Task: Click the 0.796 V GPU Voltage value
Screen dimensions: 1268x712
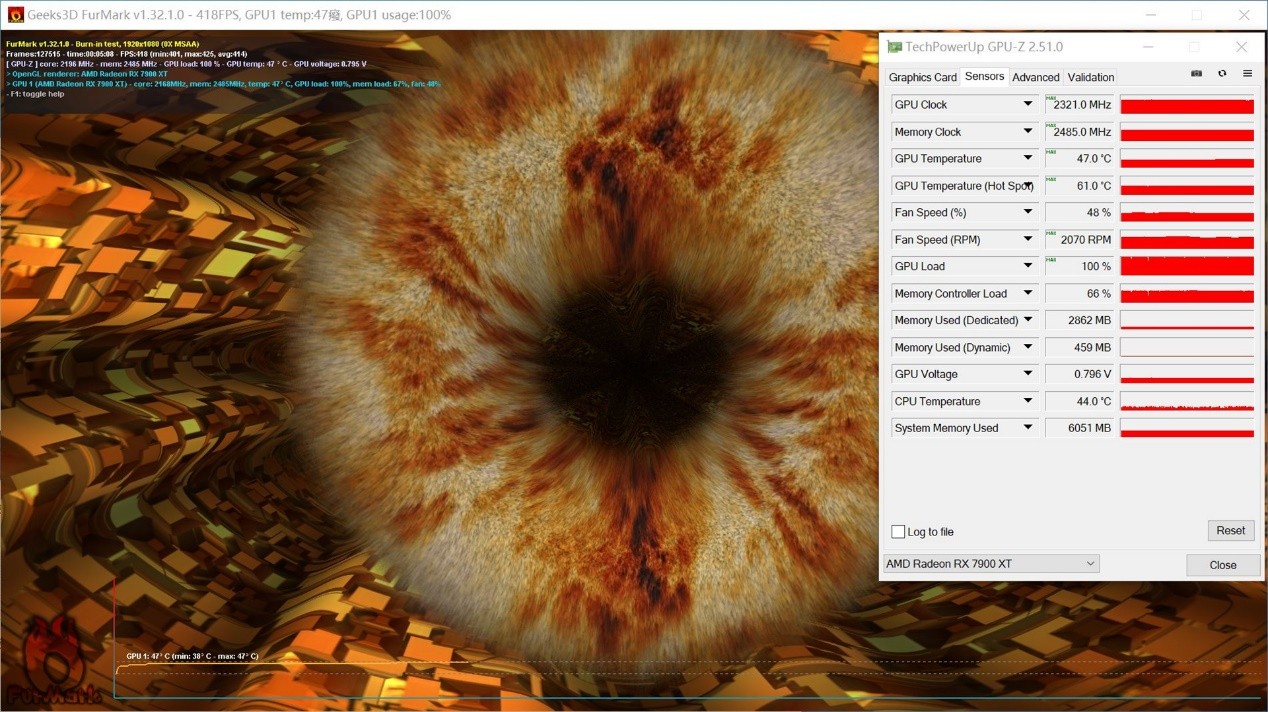Action: pos(1079,374)
